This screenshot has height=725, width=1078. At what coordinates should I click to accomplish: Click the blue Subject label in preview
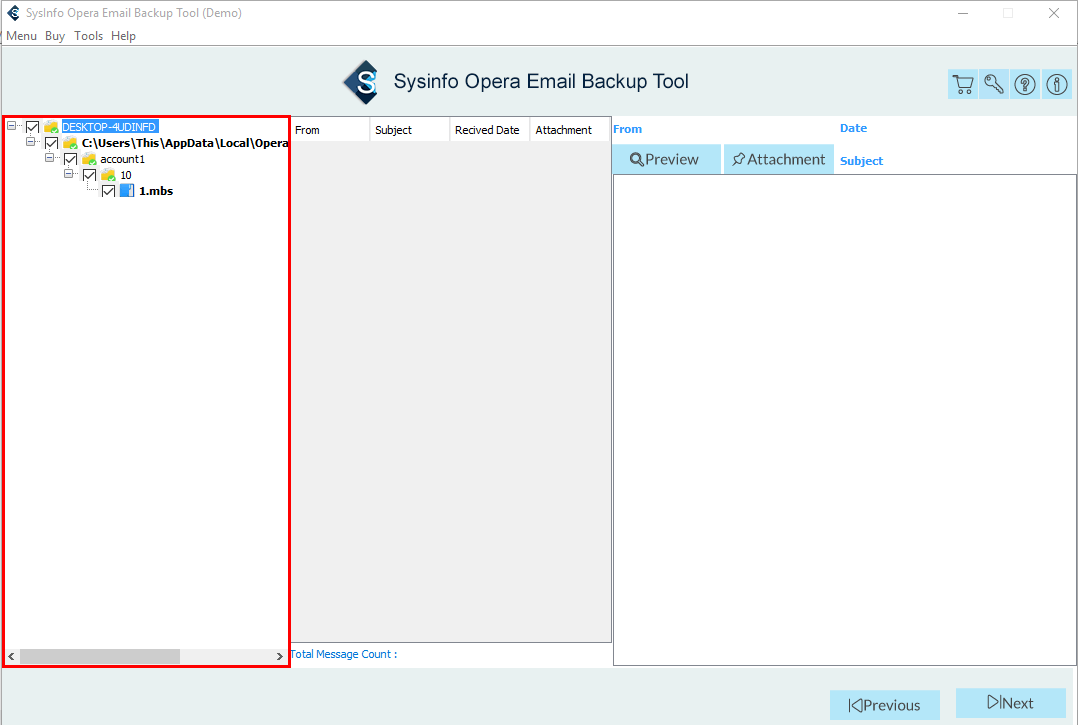[x=861, y=161]
